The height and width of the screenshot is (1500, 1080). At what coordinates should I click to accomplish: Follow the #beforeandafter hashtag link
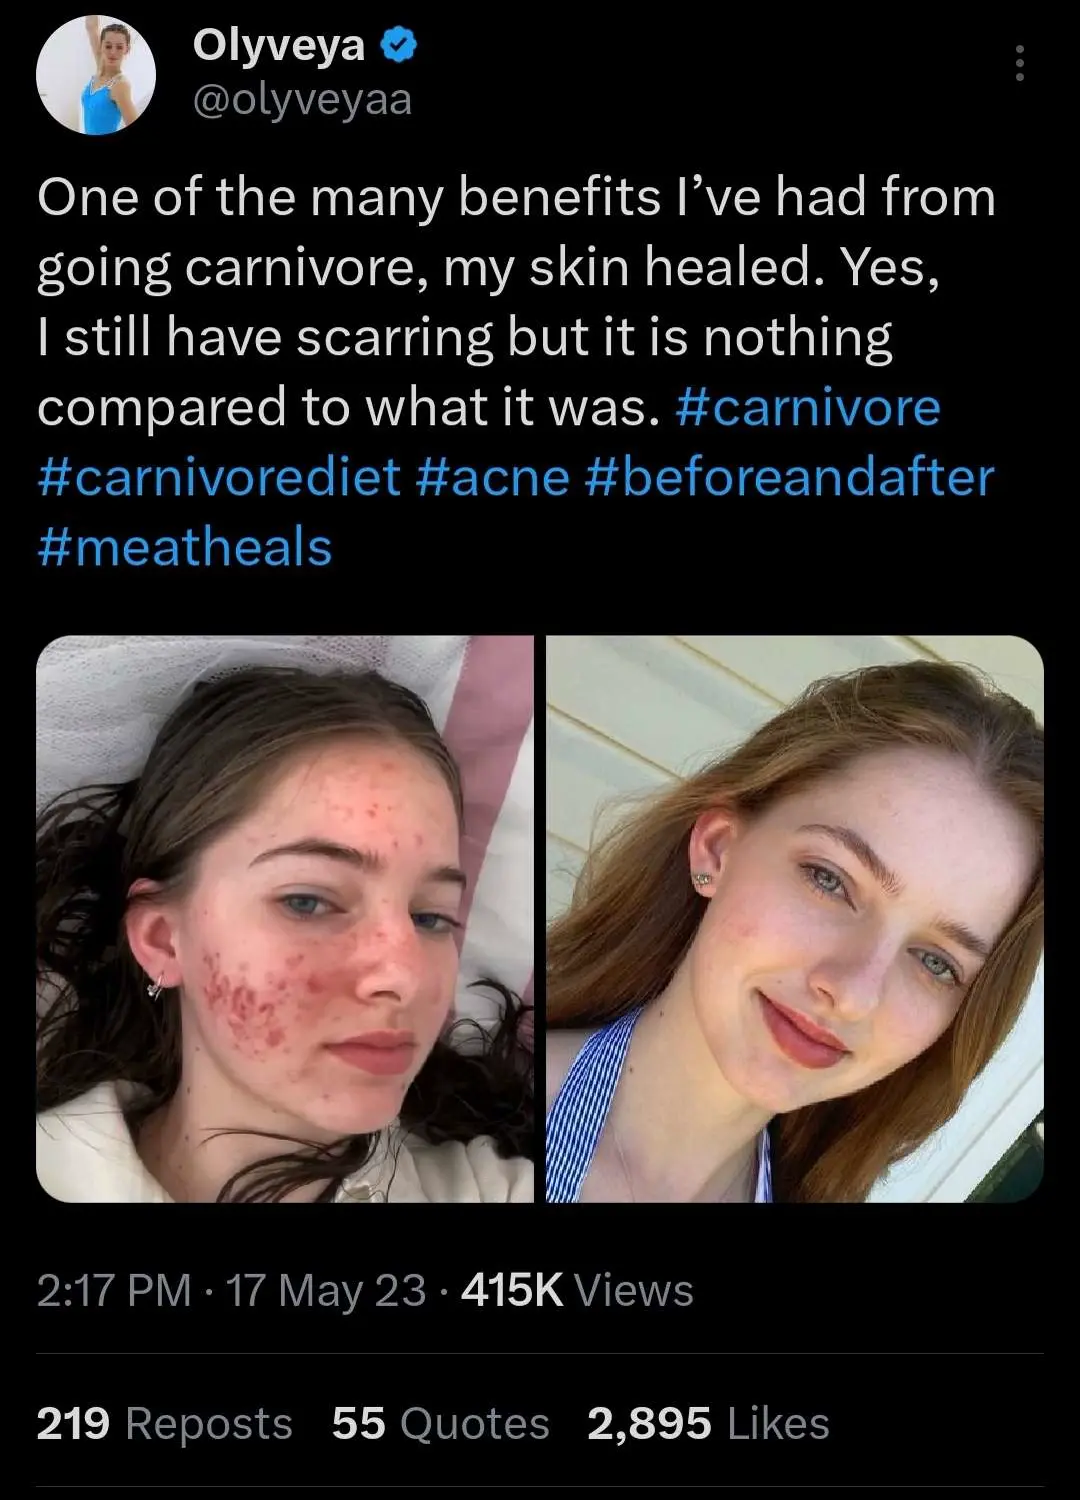pyautogui.click(x=787, y=477)
